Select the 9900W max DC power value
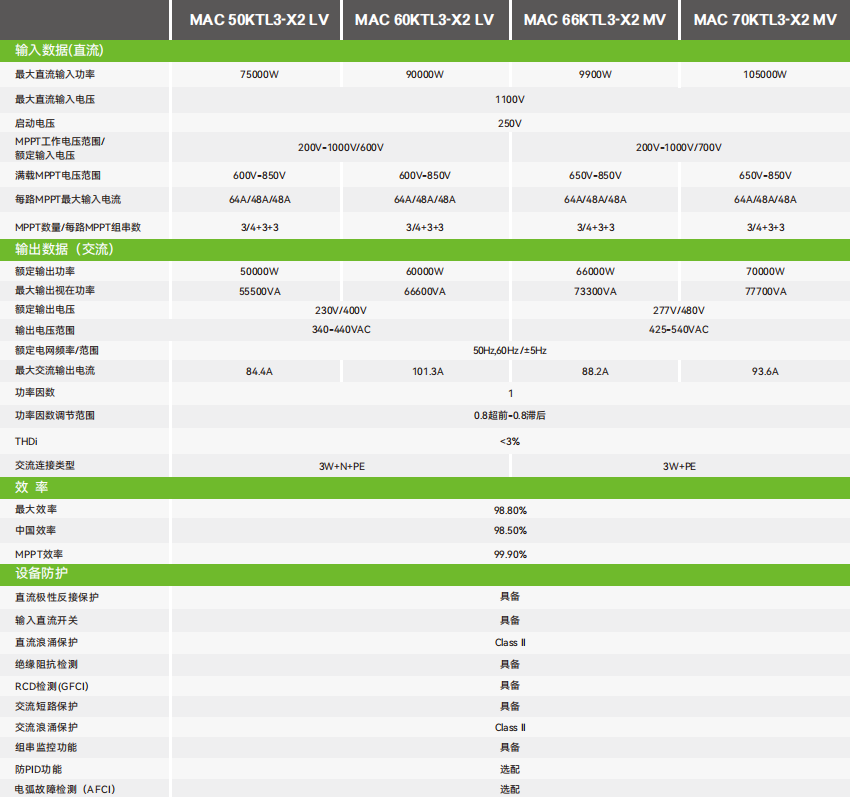The image size is (852, 797). tap(595, 74)
